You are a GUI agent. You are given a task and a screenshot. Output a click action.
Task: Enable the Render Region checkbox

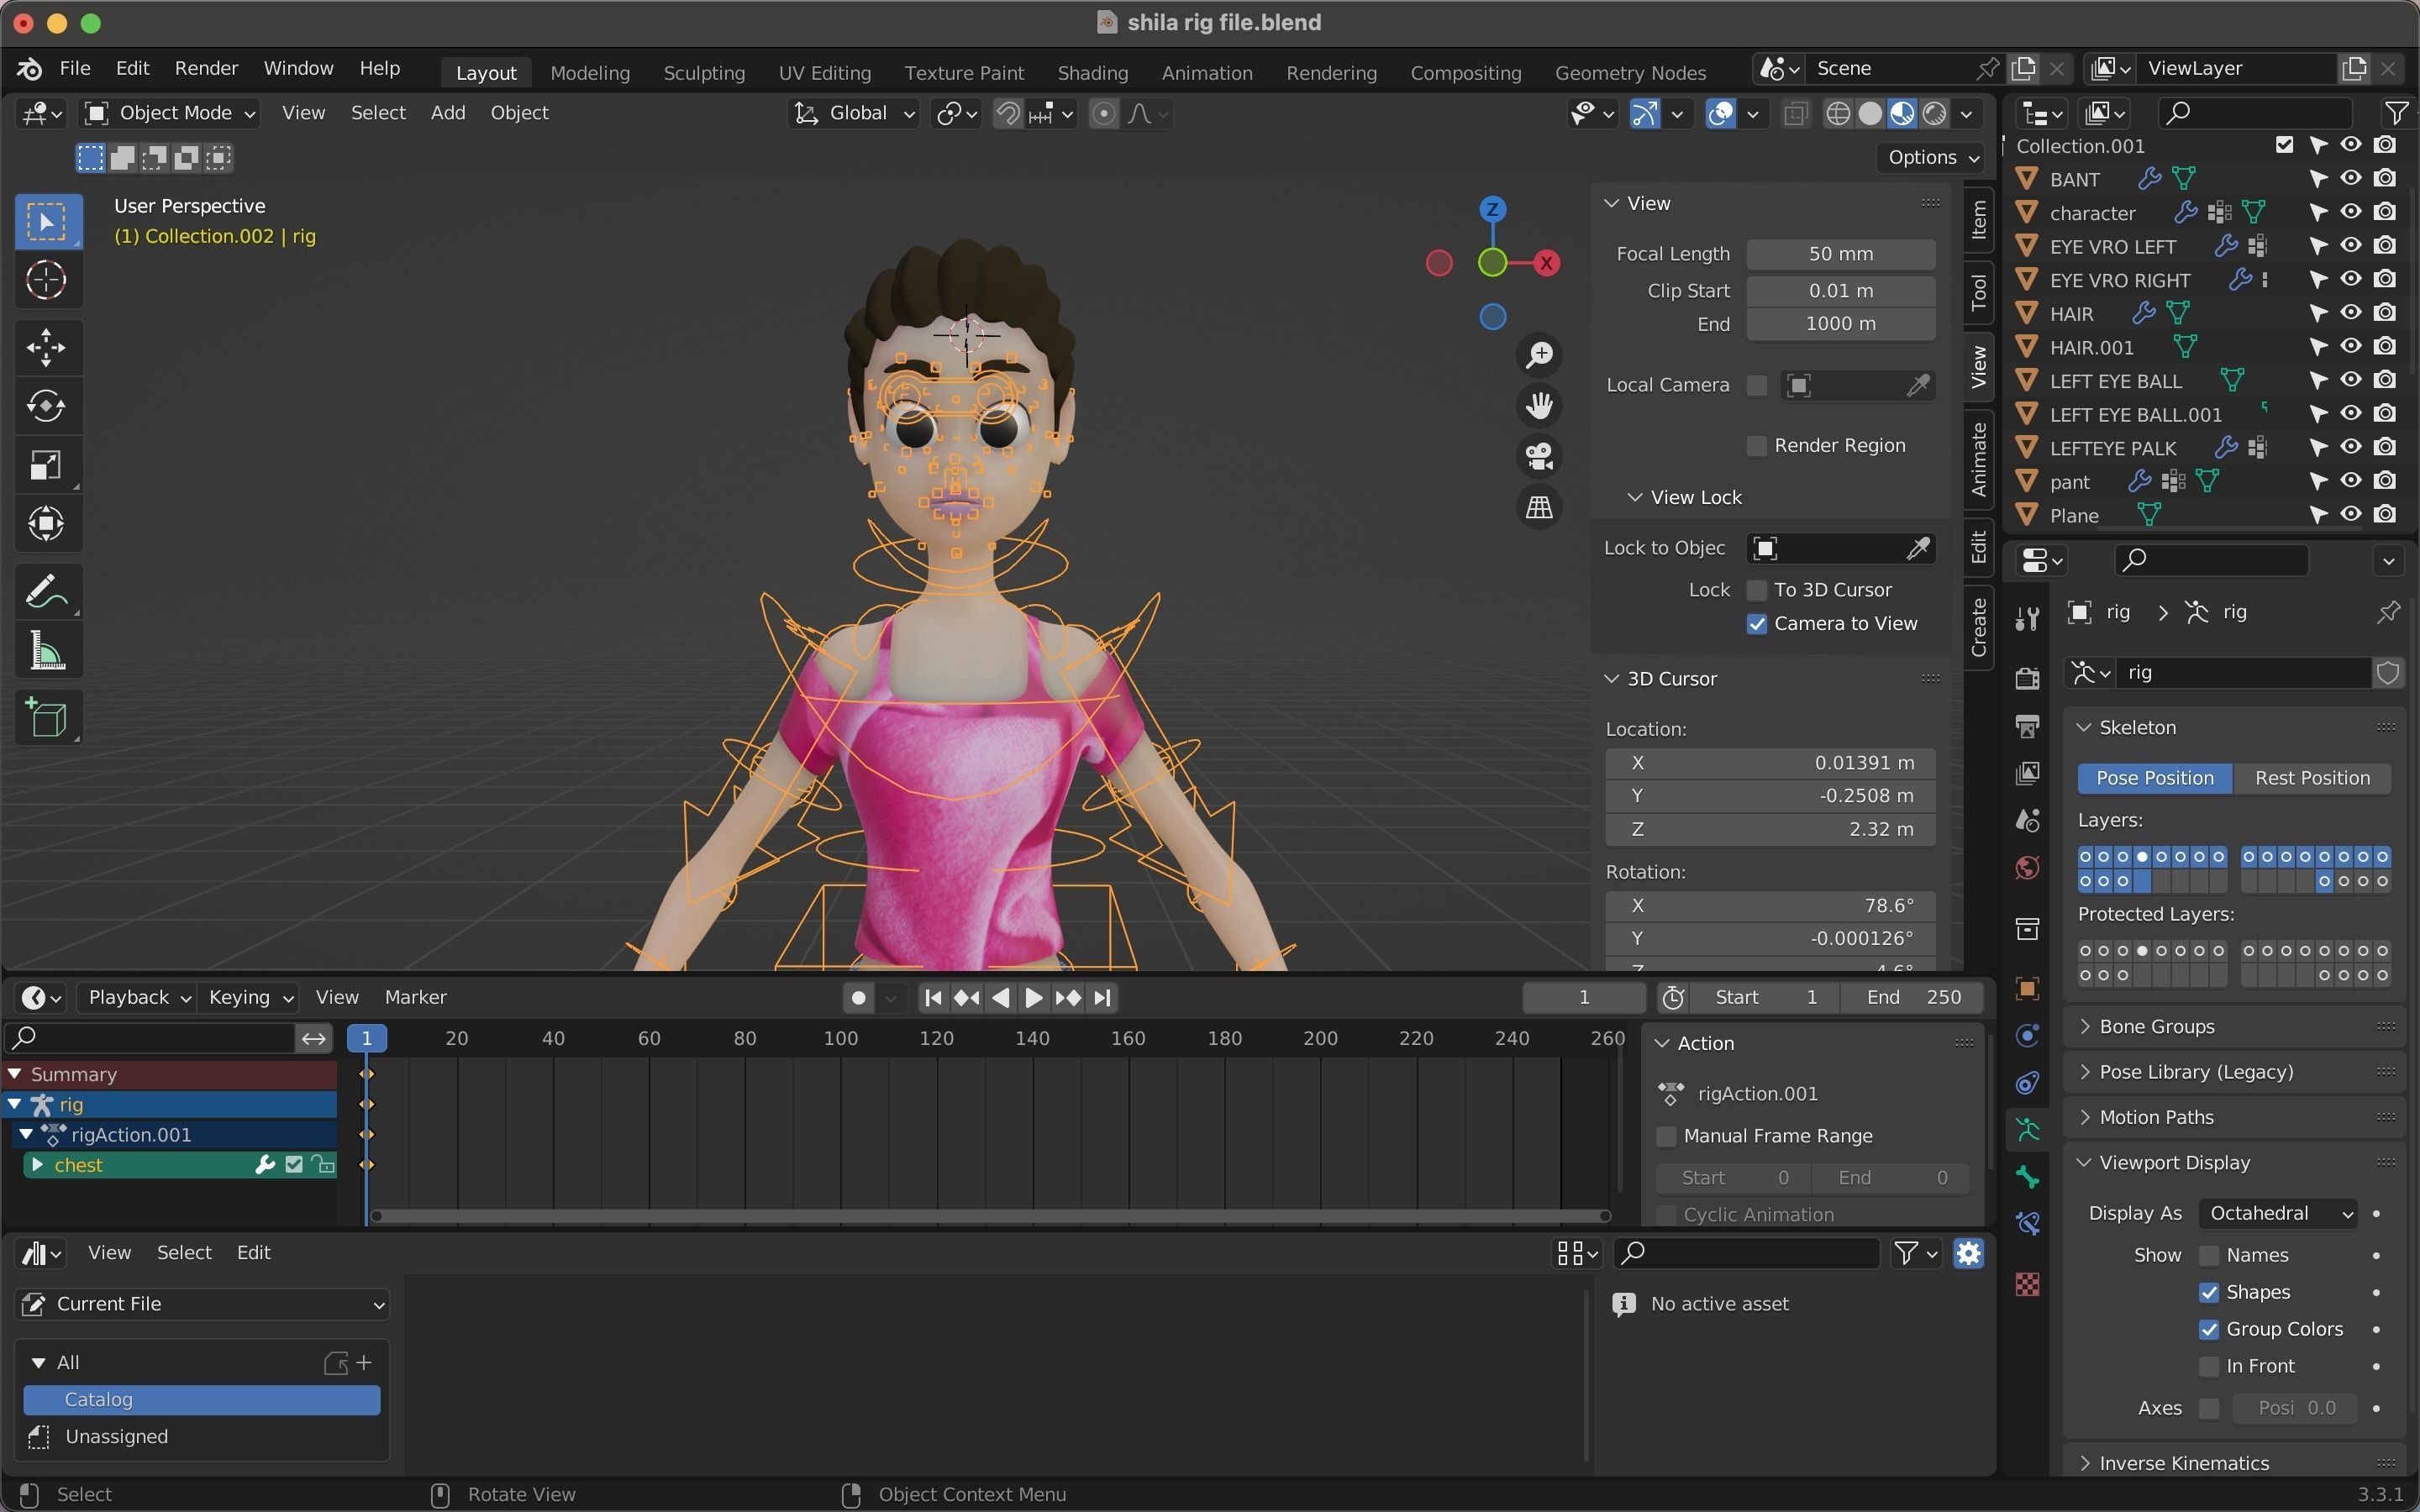(1756, 446)
